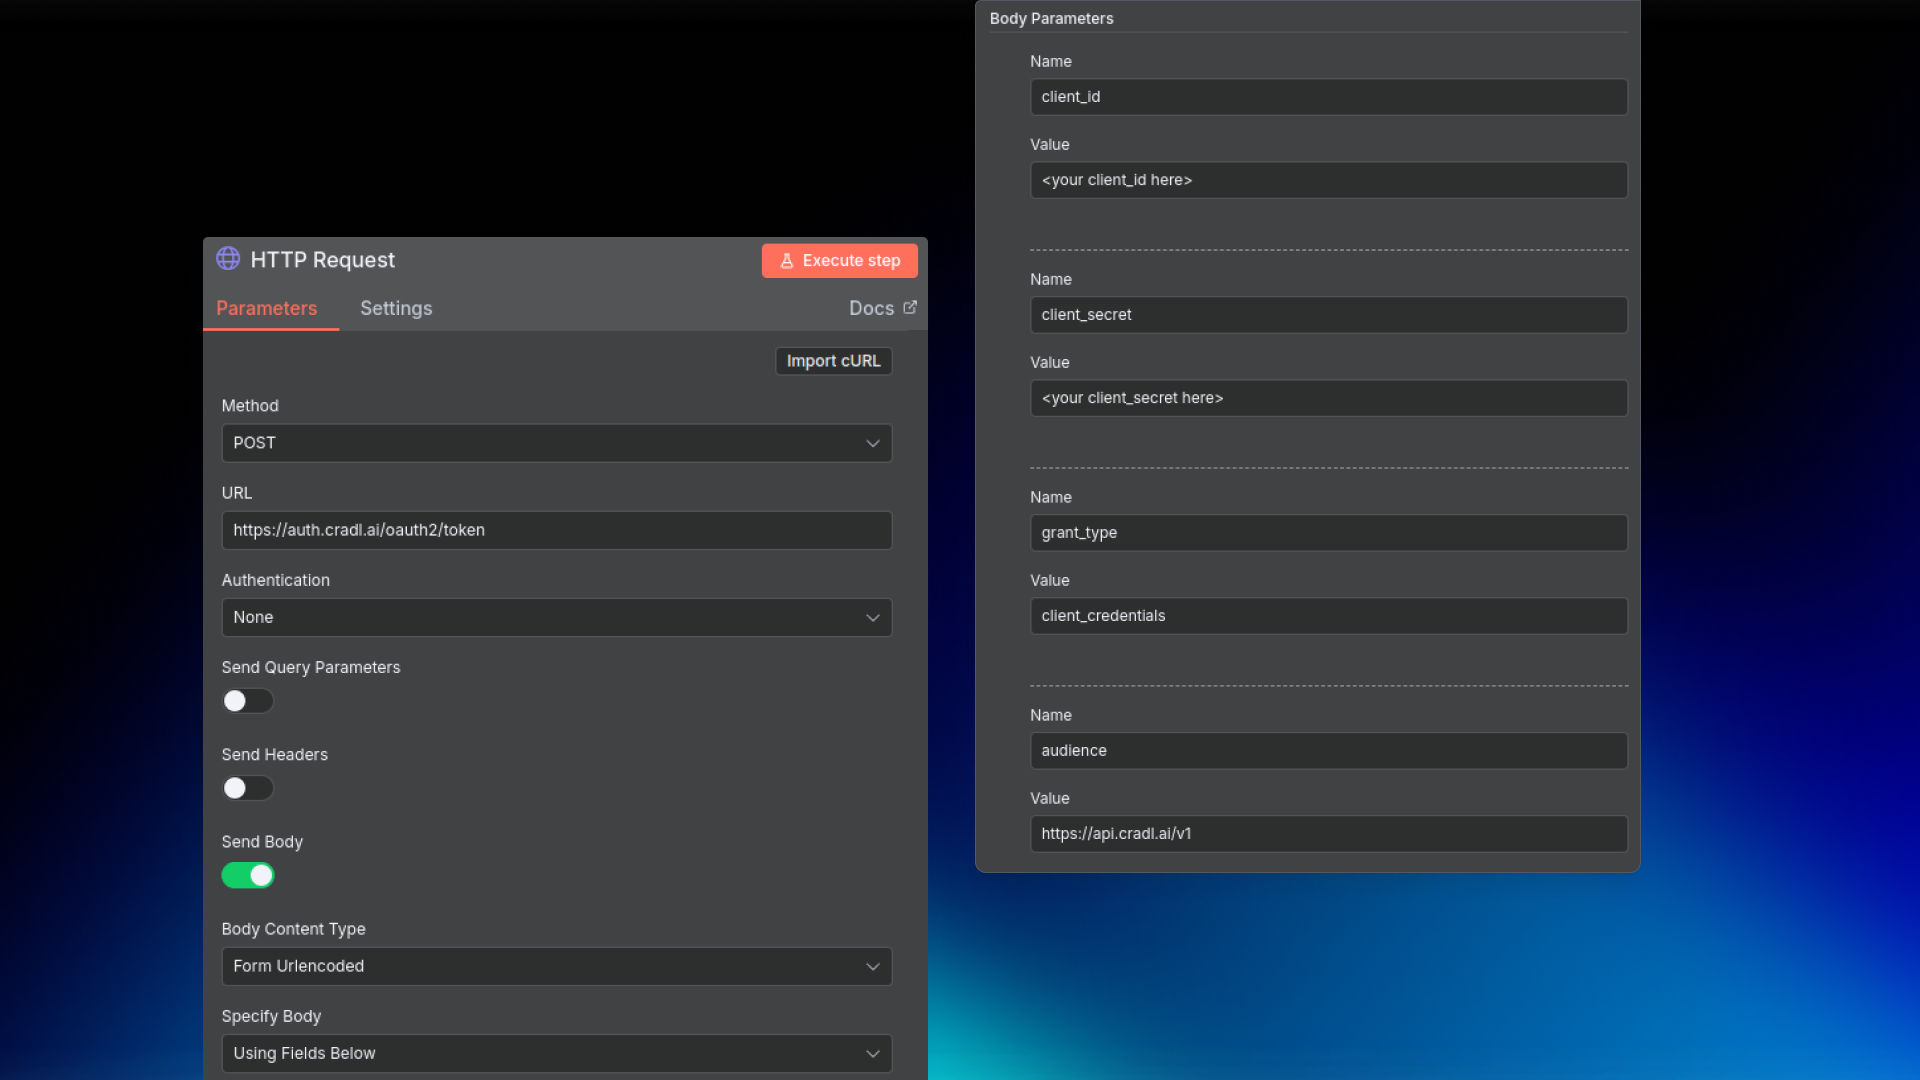
Task: Disable the Send Body switch
Action: [x=247, y=875]
